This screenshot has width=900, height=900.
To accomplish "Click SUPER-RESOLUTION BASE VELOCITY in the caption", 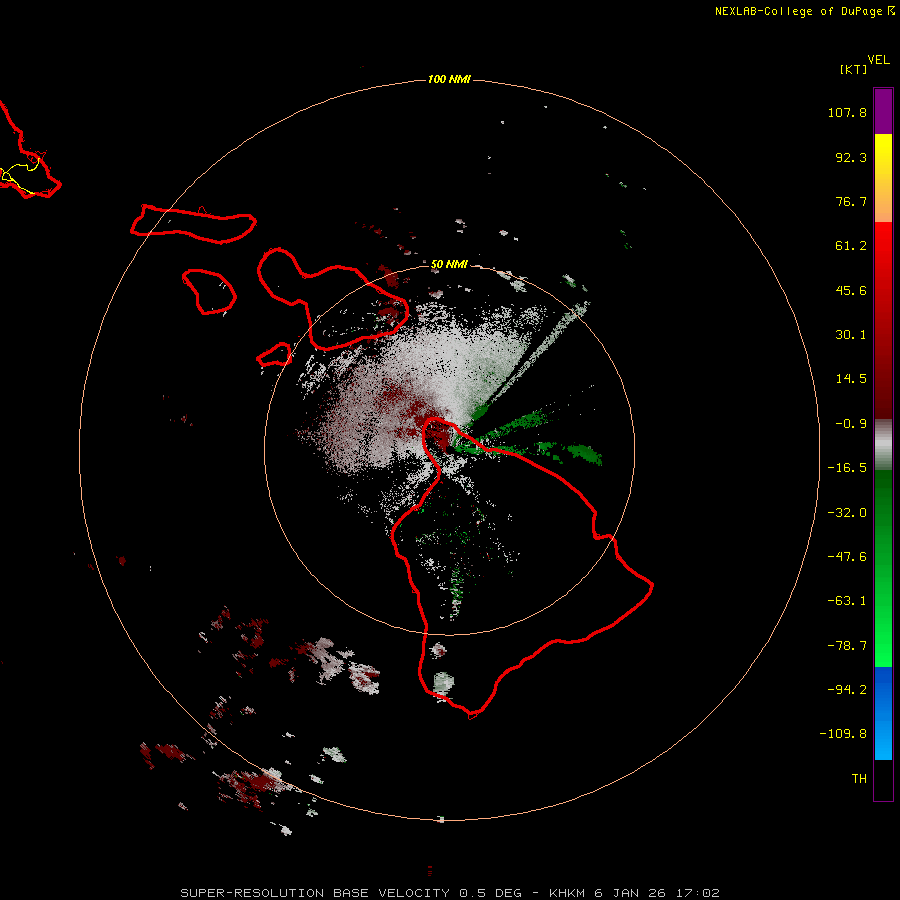I will pyautogui.click(x=315, y=893).
